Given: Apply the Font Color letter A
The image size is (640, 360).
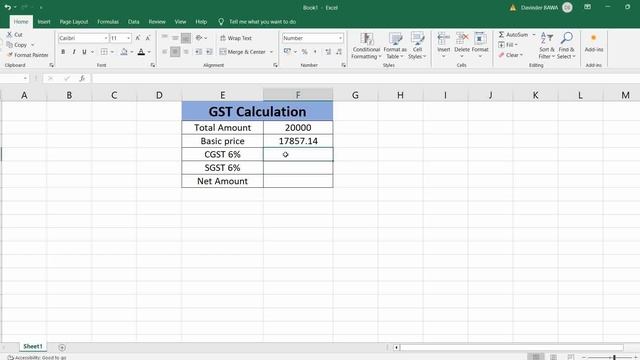Looking at the screenshot, I should [141, 52].
